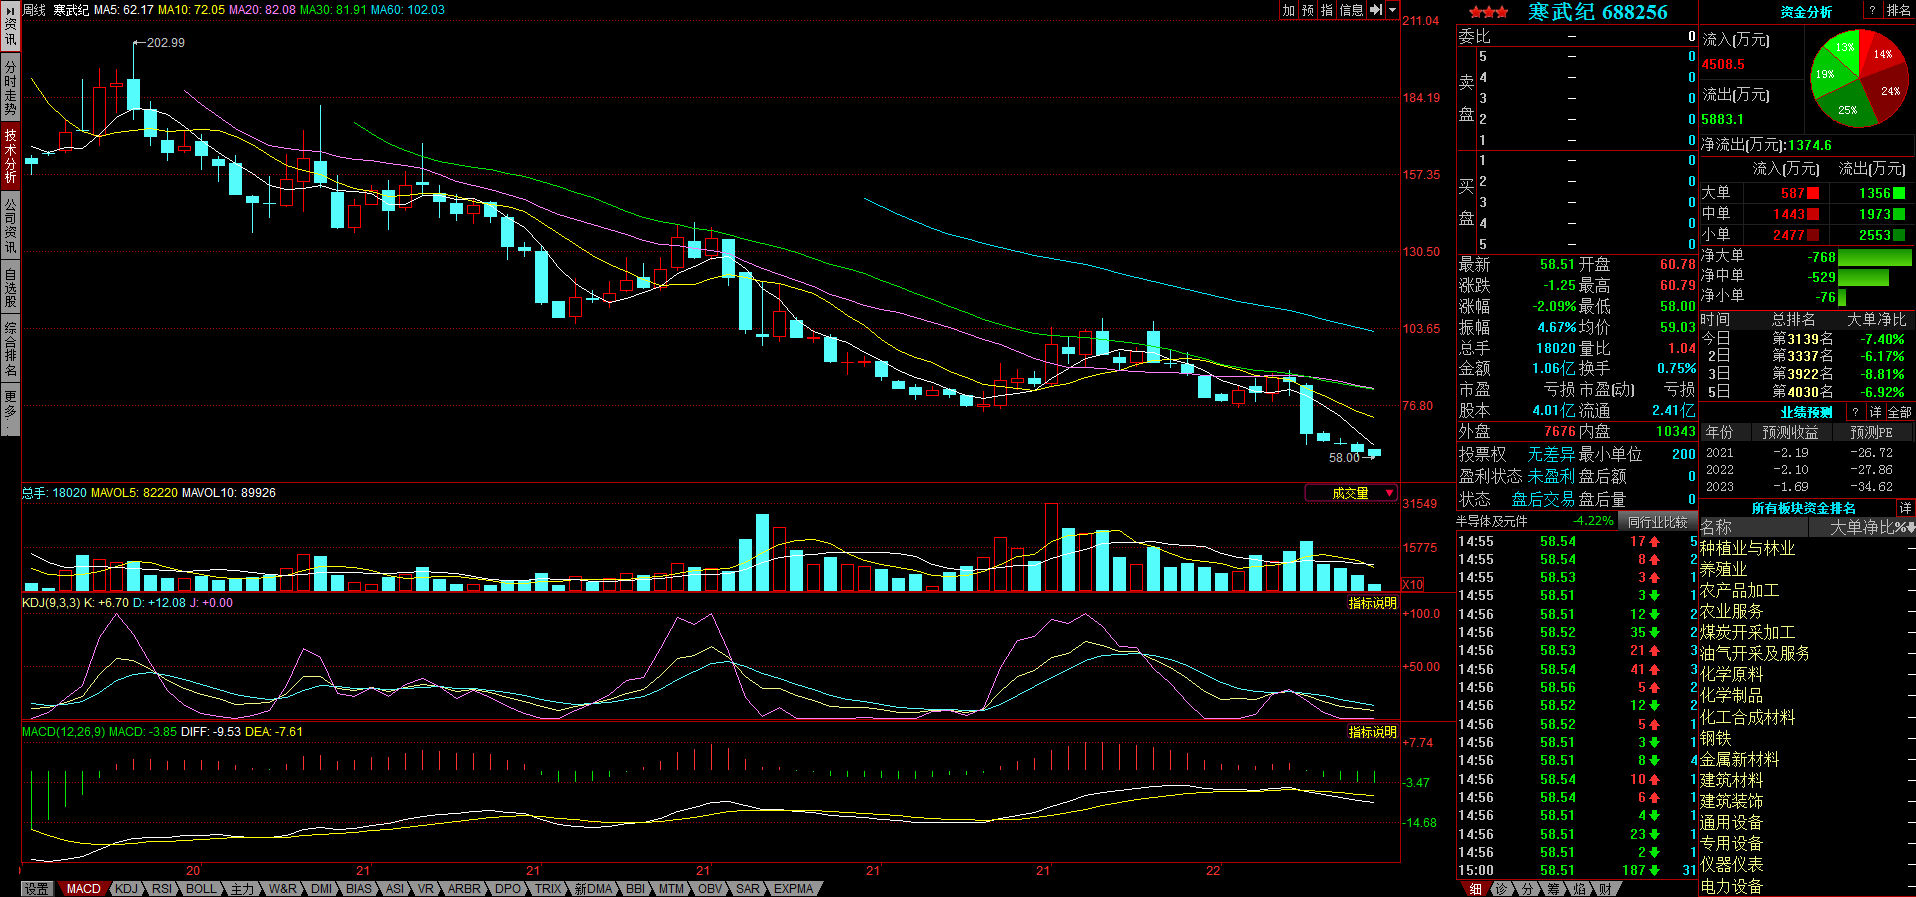Switch to the BOLL indicator tab
The image size is (1916, 897).
pyautogui.click(x=201, y=888)
